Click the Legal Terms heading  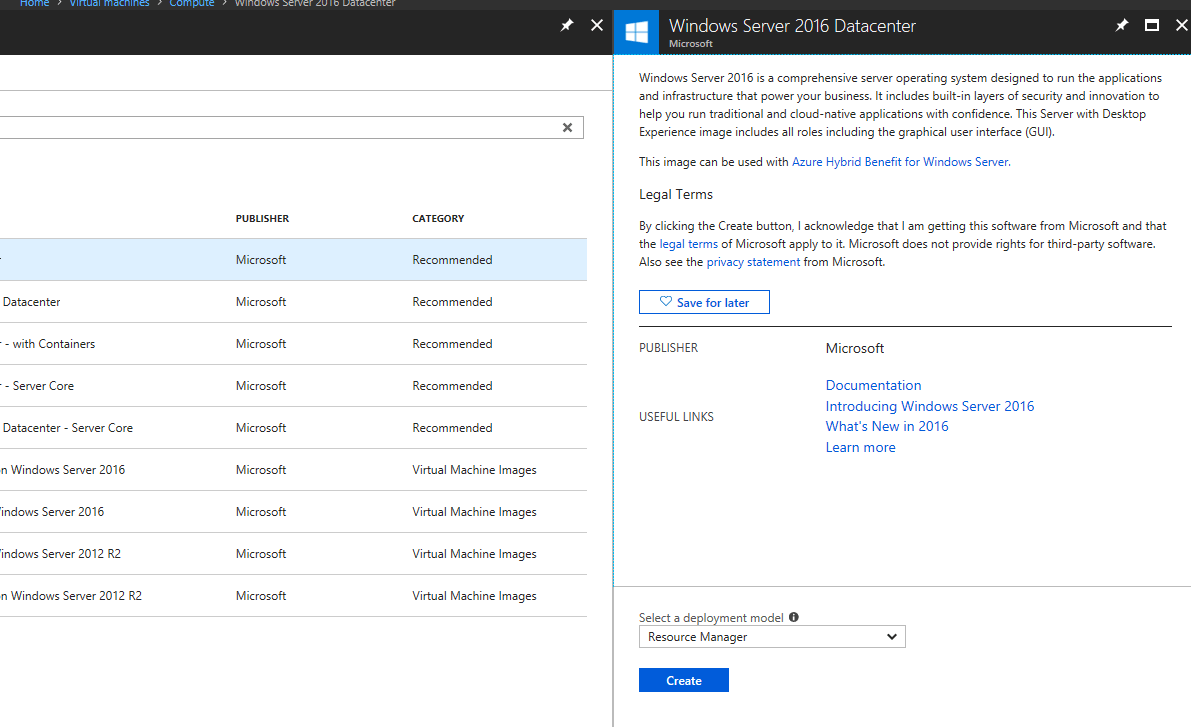coord(676,194)
